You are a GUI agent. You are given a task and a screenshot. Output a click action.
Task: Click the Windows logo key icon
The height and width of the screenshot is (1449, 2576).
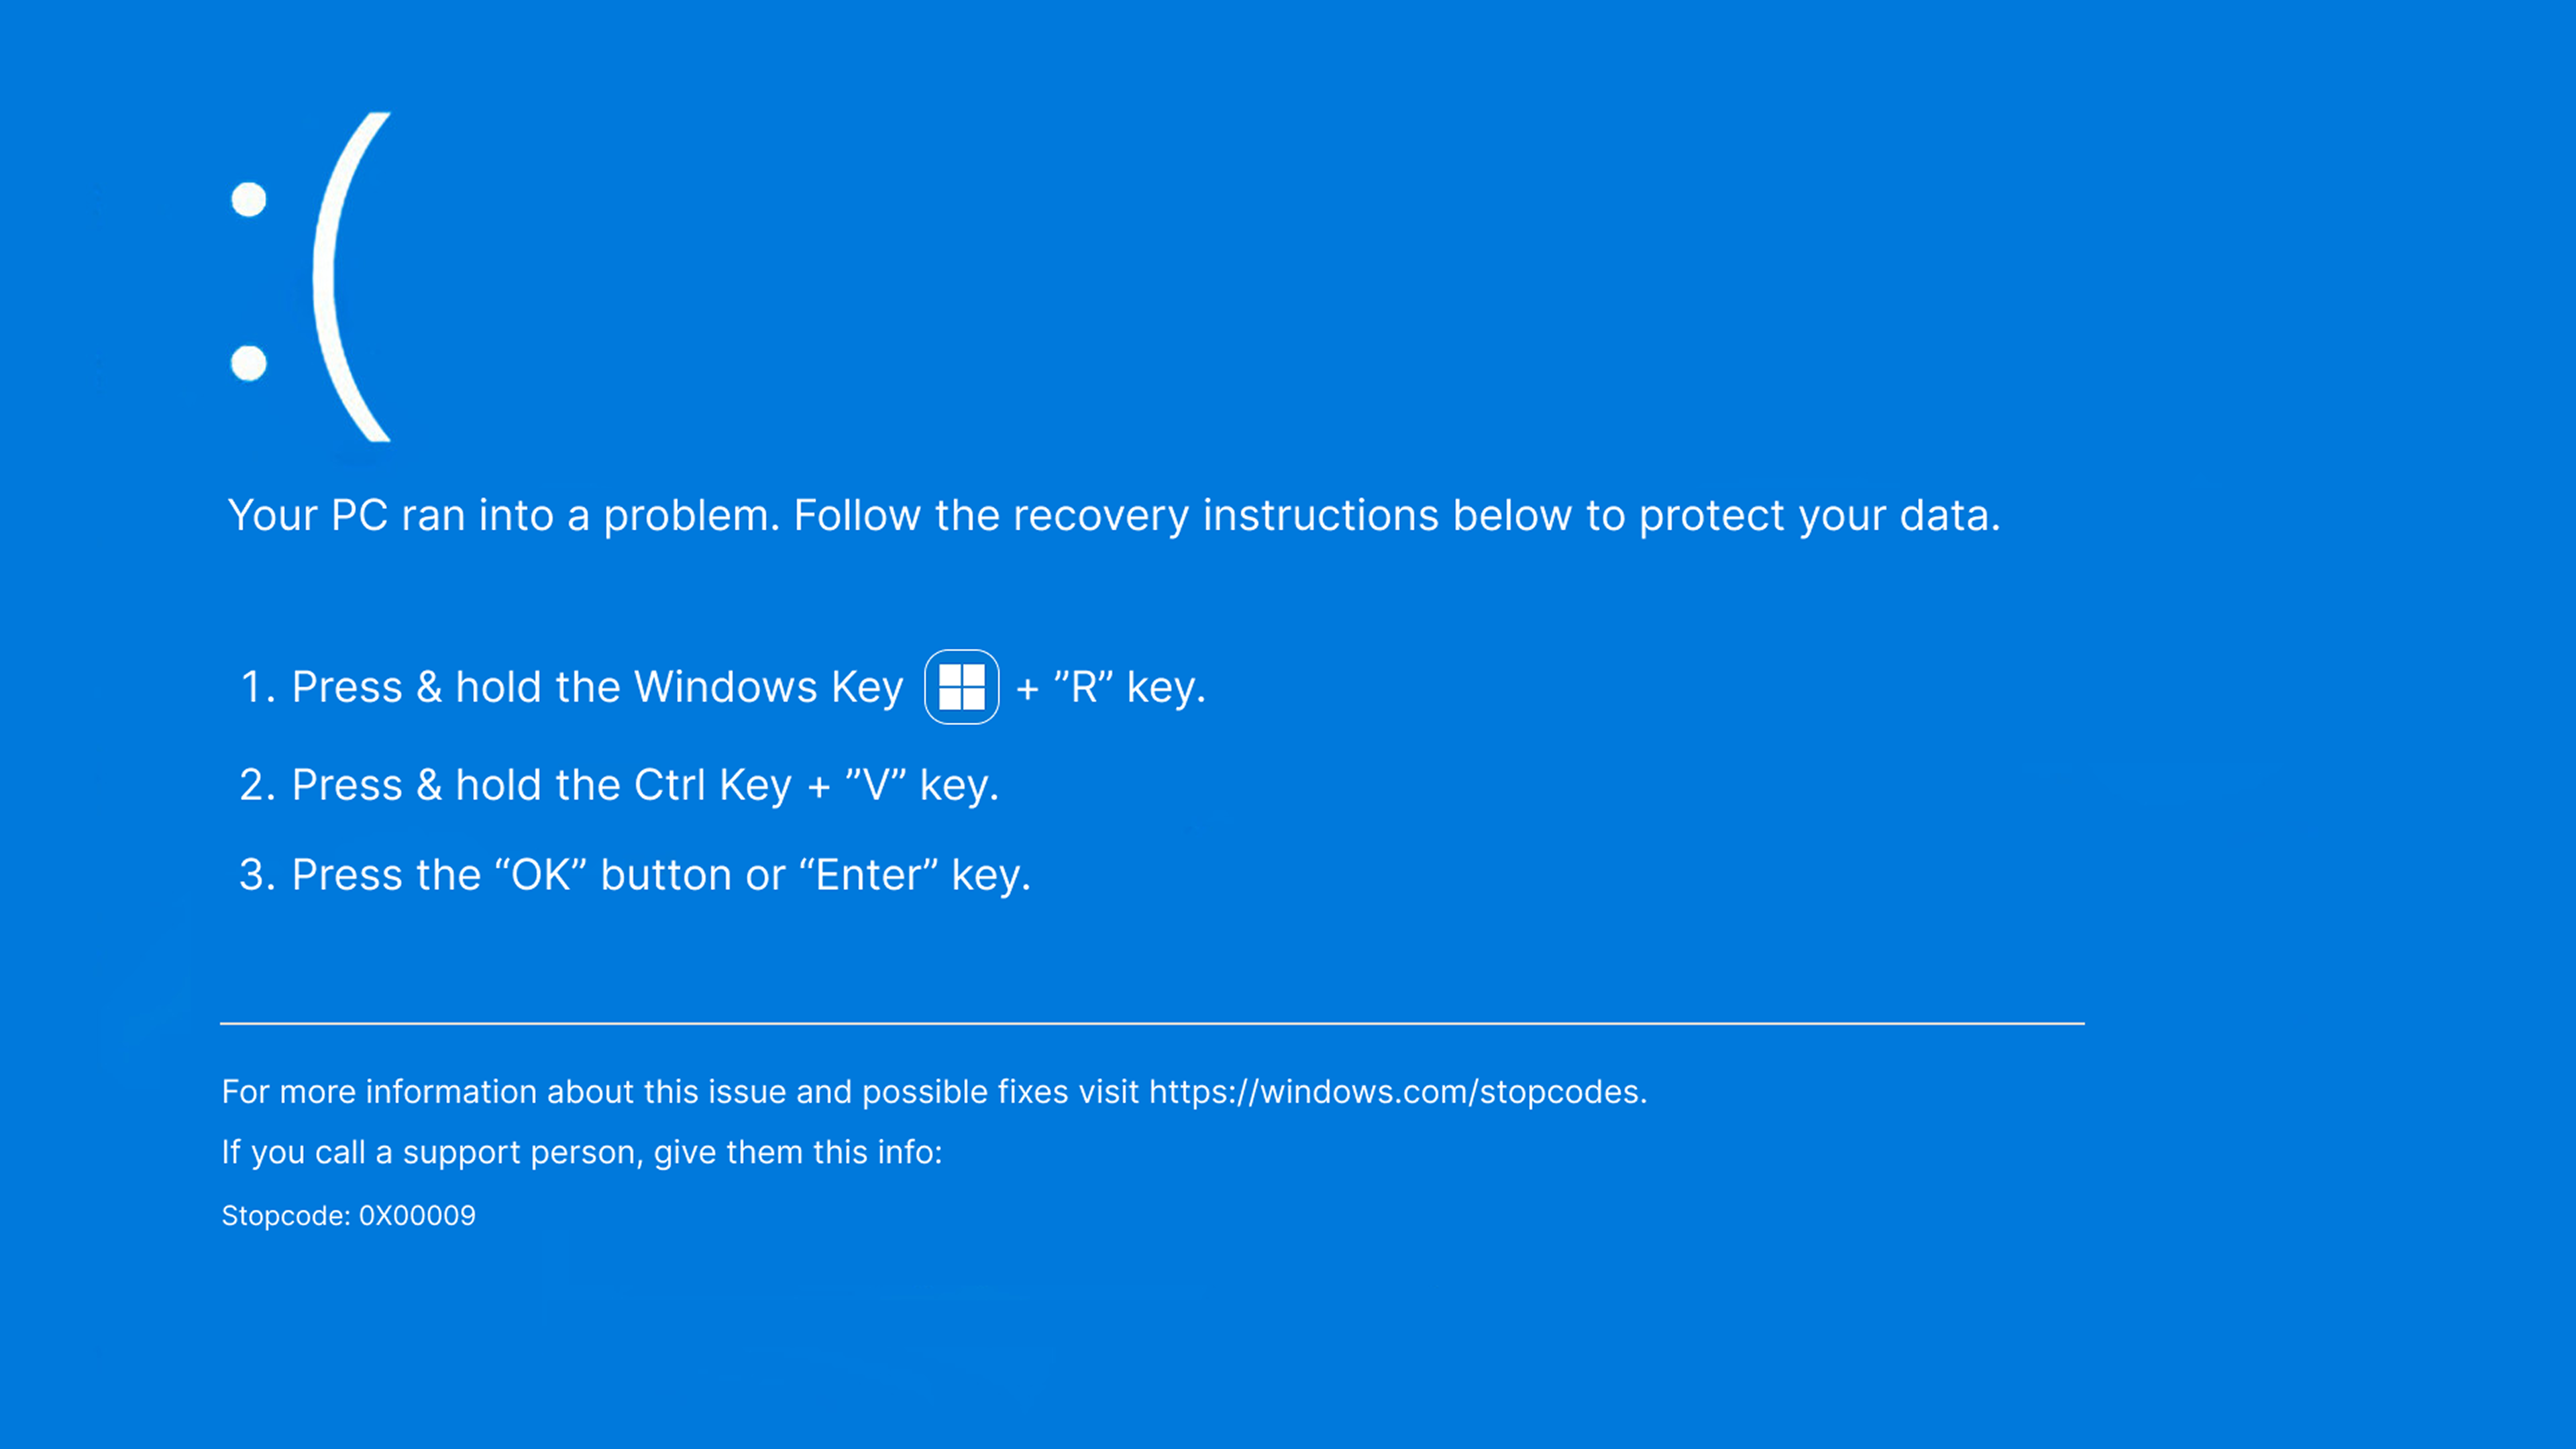961,687
